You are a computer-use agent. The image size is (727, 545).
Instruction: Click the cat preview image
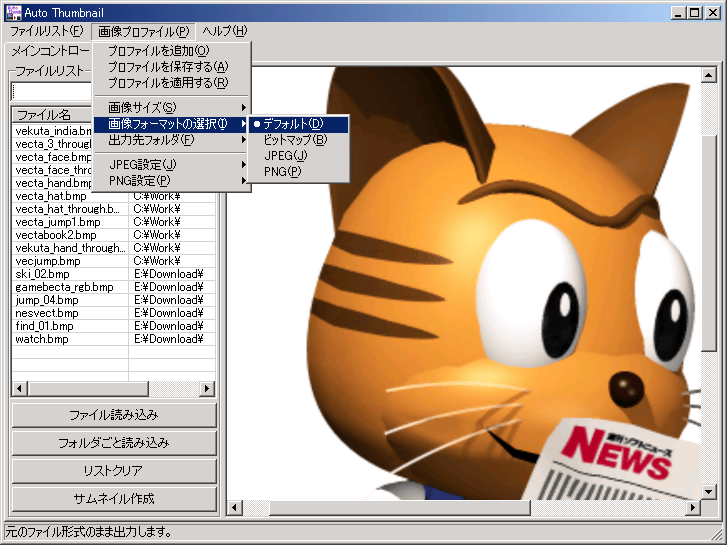(x=464, y=283)
